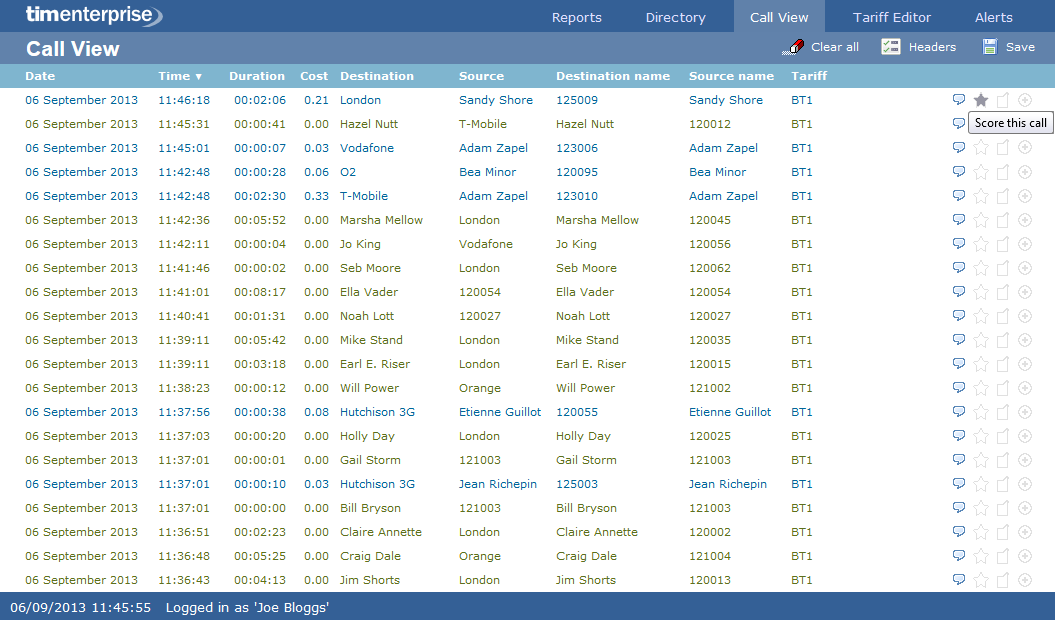Click the Source column header

pos(481,76)
